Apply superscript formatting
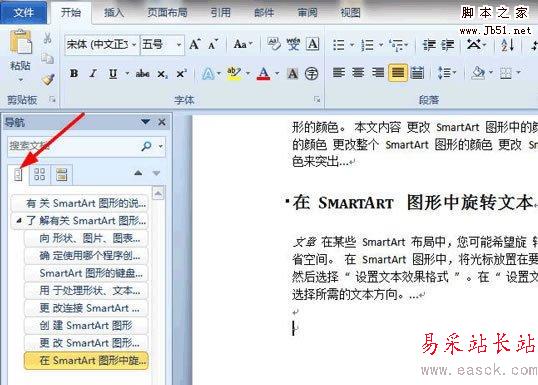This screenshot has width=538, height=385. (181, 73)
